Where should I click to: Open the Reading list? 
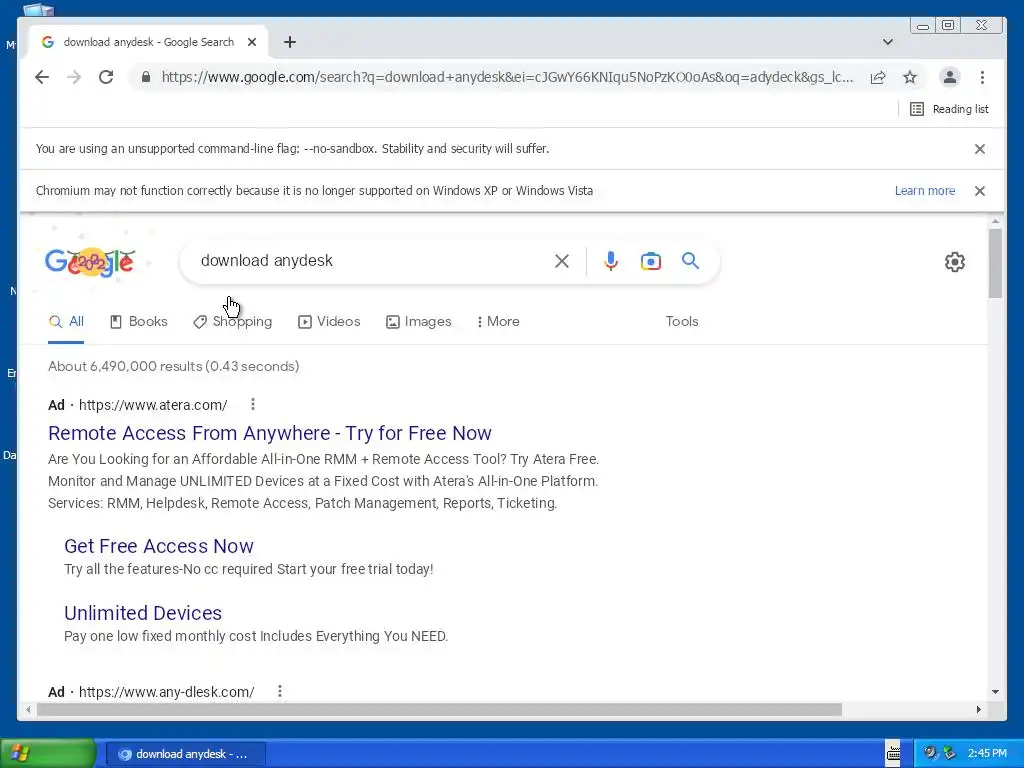tap(949, 109)
